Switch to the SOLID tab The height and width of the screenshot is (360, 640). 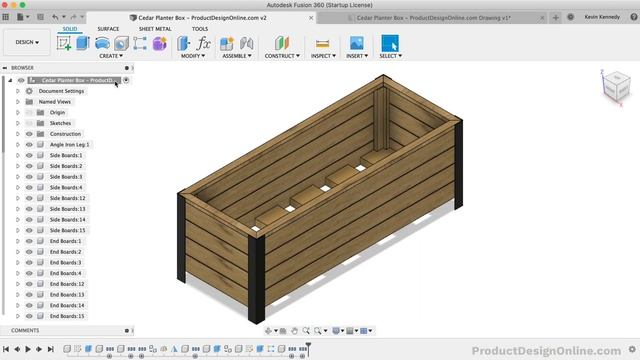pyautogui.click(x=70, y=29)
